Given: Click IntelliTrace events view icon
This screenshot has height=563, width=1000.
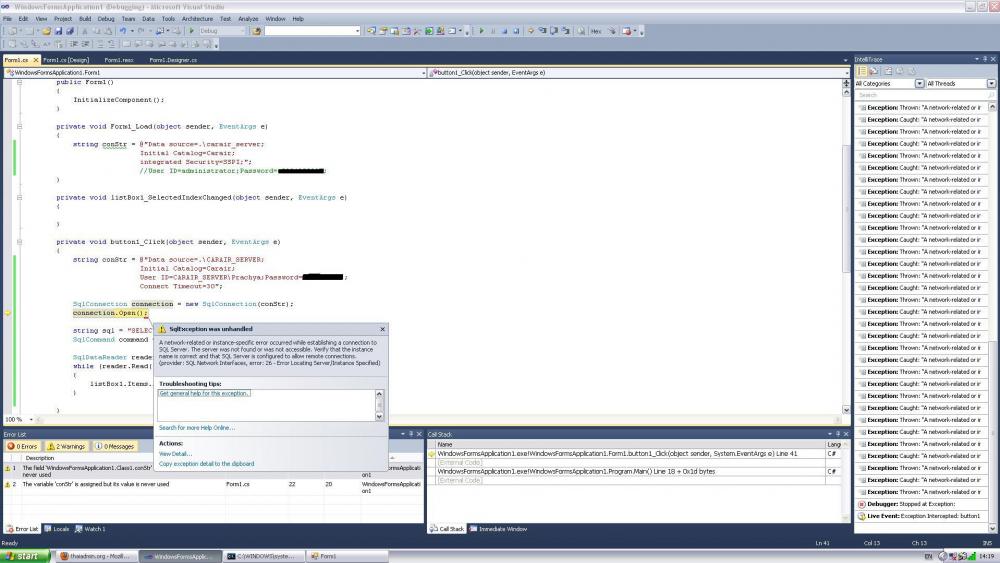Looking at the screenshot, I should point(862,71).
